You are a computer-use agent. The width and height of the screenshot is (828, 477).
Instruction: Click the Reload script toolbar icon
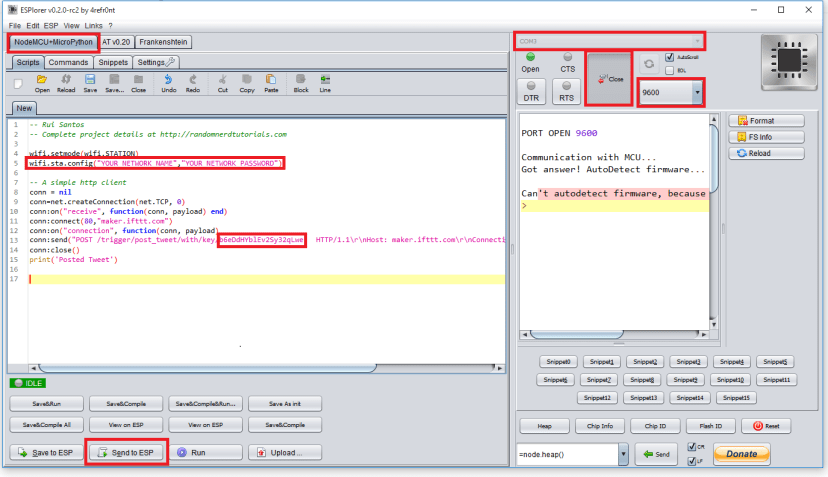click(x=66, y=83)
